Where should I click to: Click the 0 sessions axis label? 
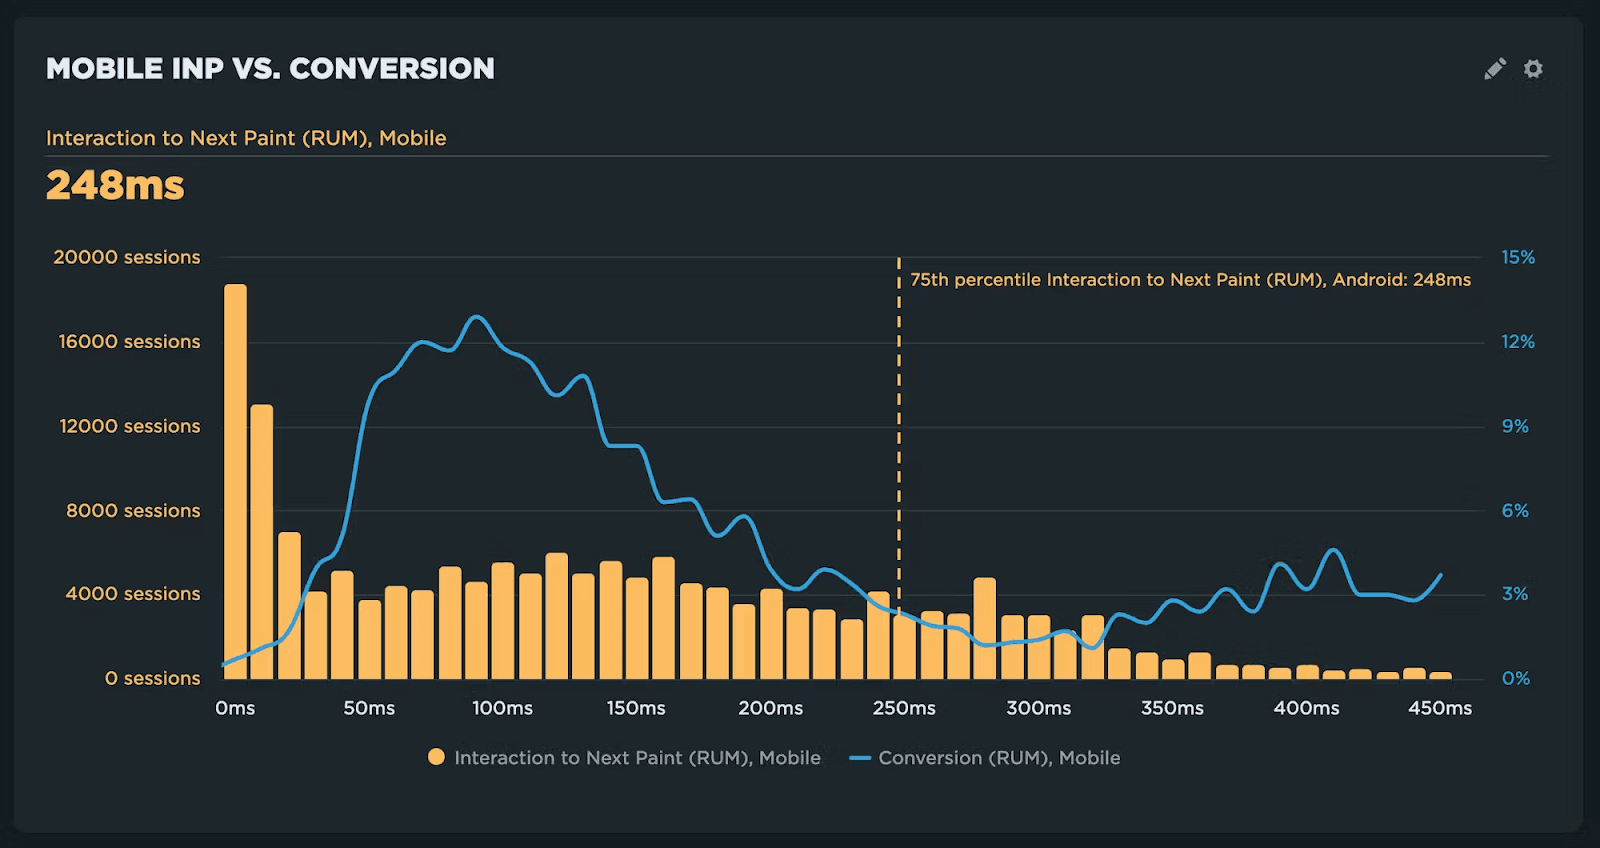pyautogui.click(x=151, y=678)
